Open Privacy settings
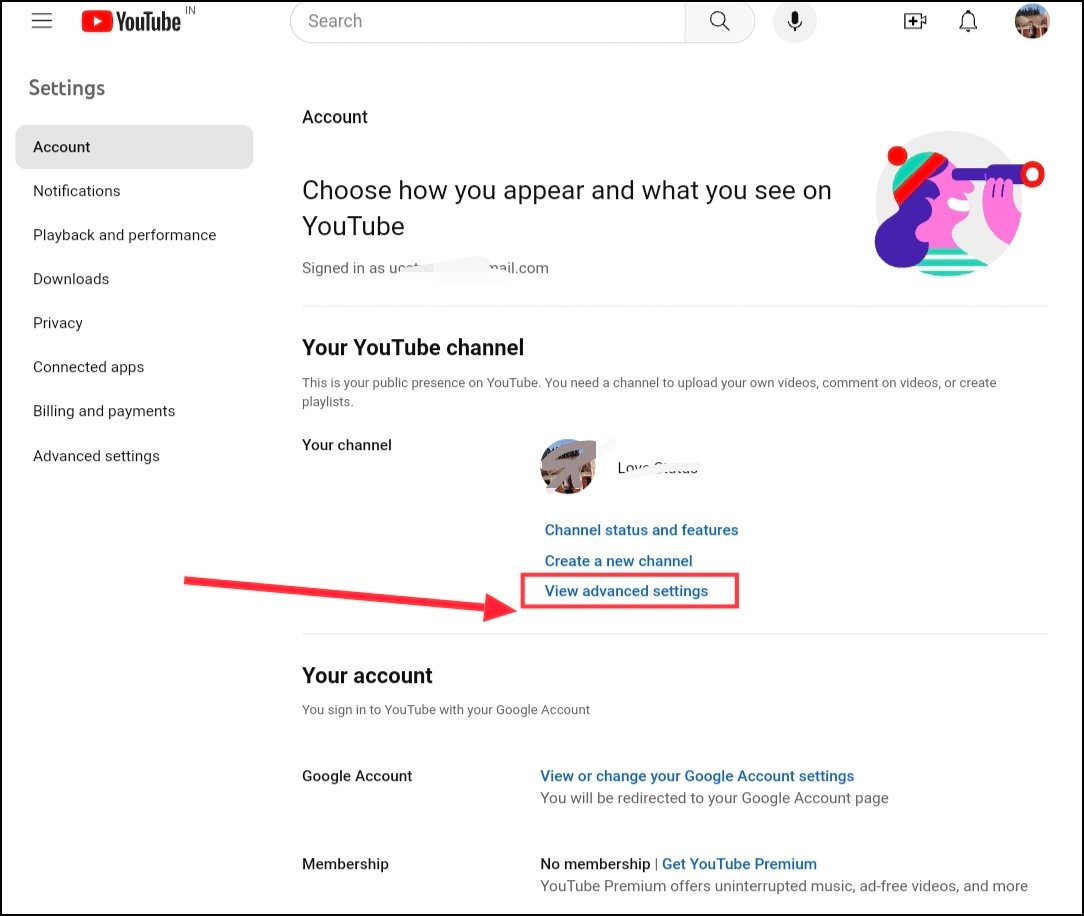Viewport: 1084px width, 916px height. (x=58, y=323)
